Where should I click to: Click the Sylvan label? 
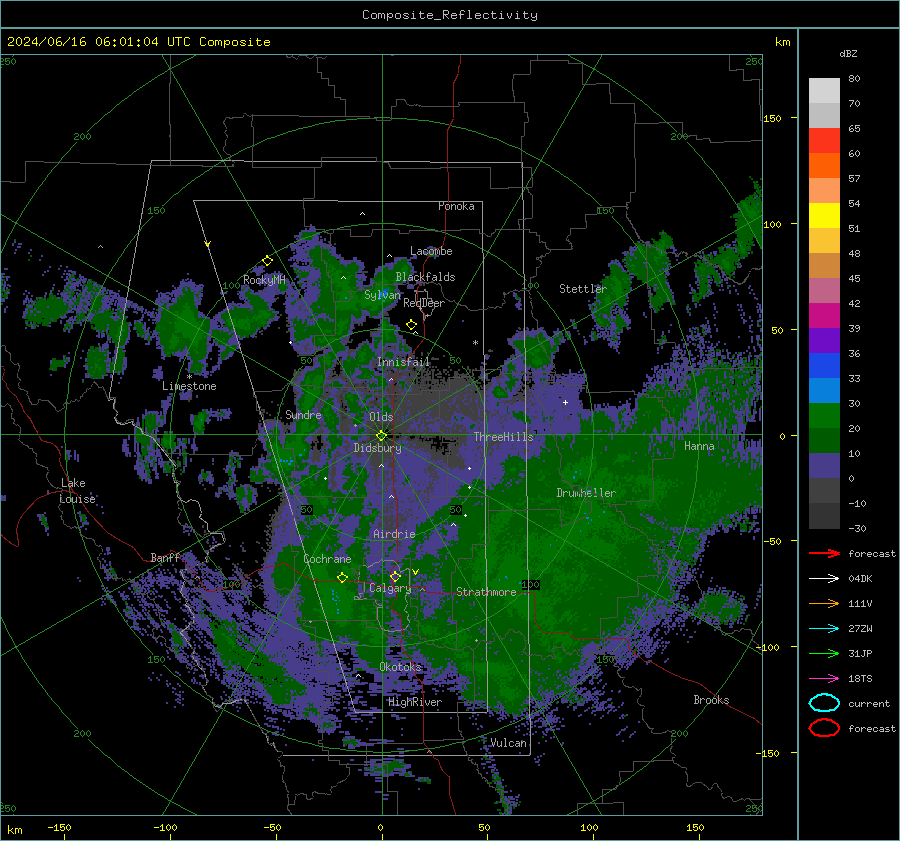382,295
